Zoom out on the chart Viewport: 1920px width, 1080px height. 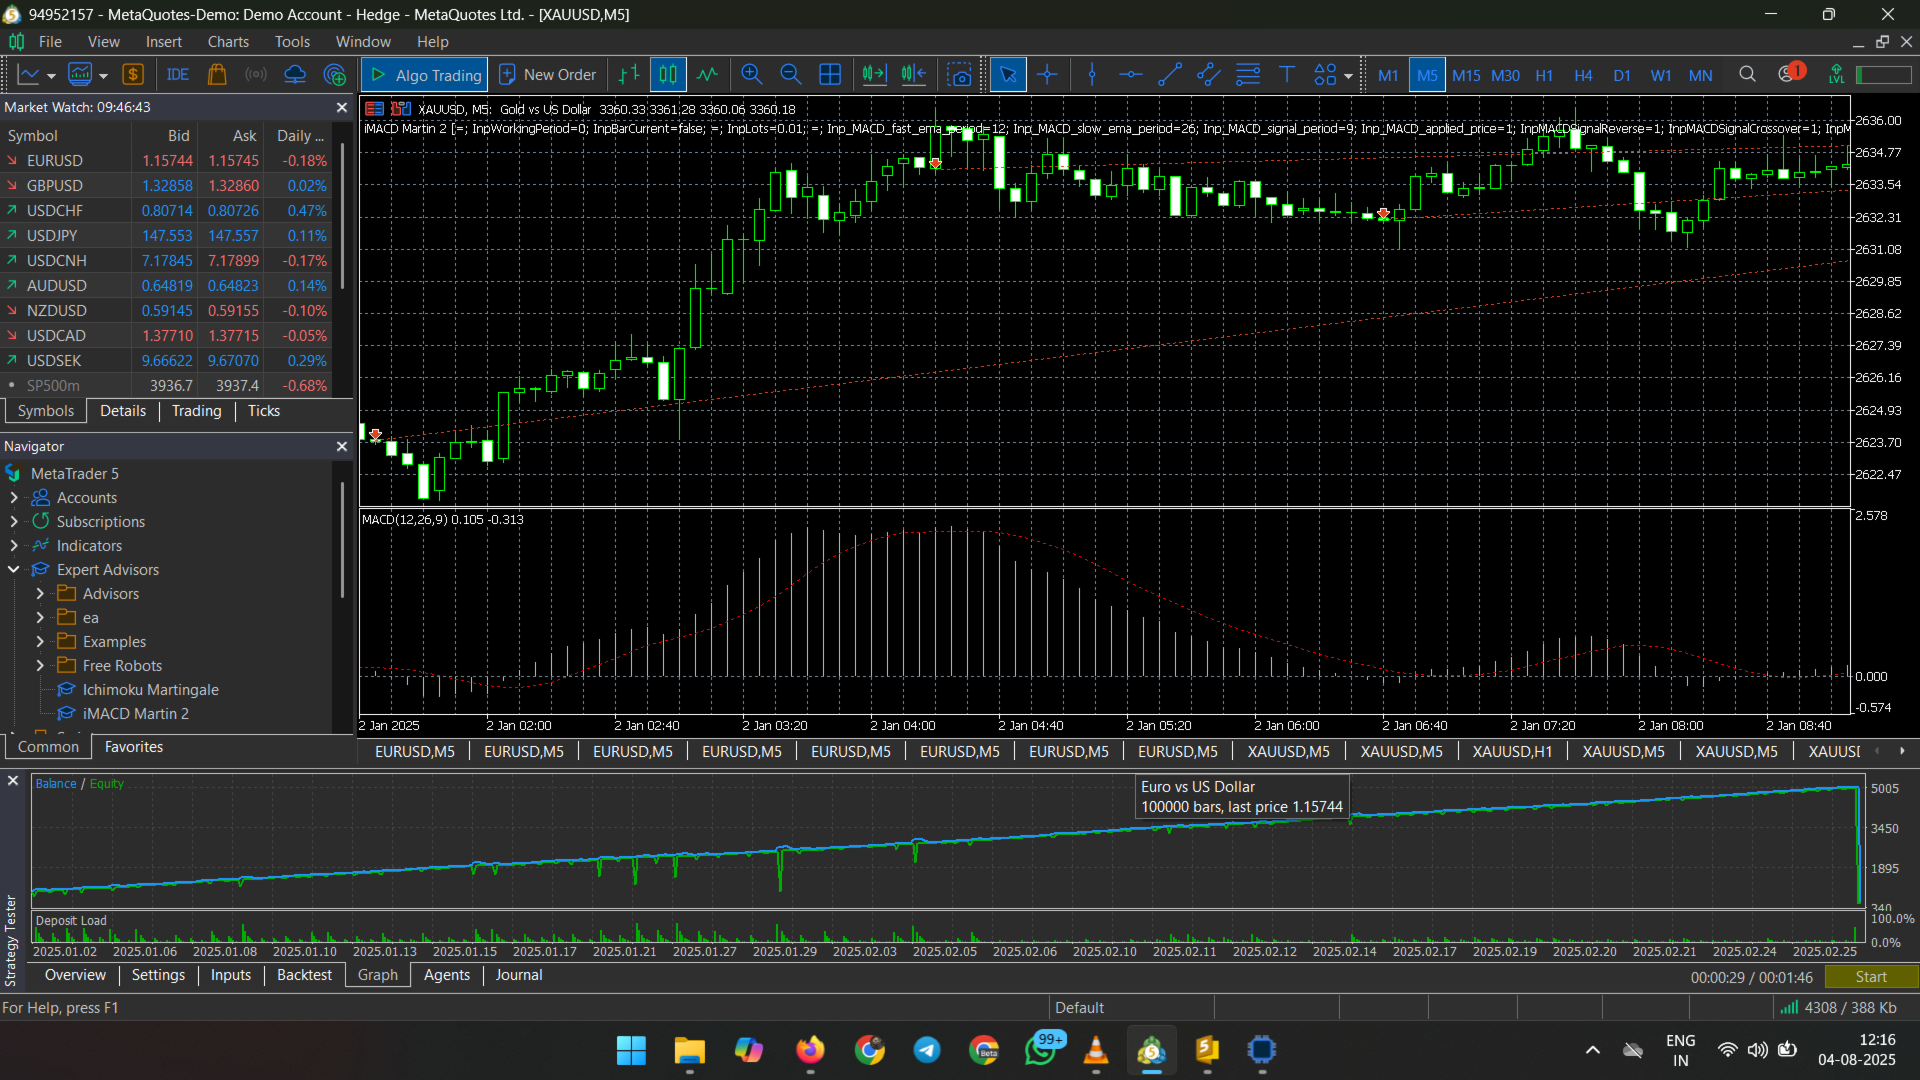(x=791, y=75)
